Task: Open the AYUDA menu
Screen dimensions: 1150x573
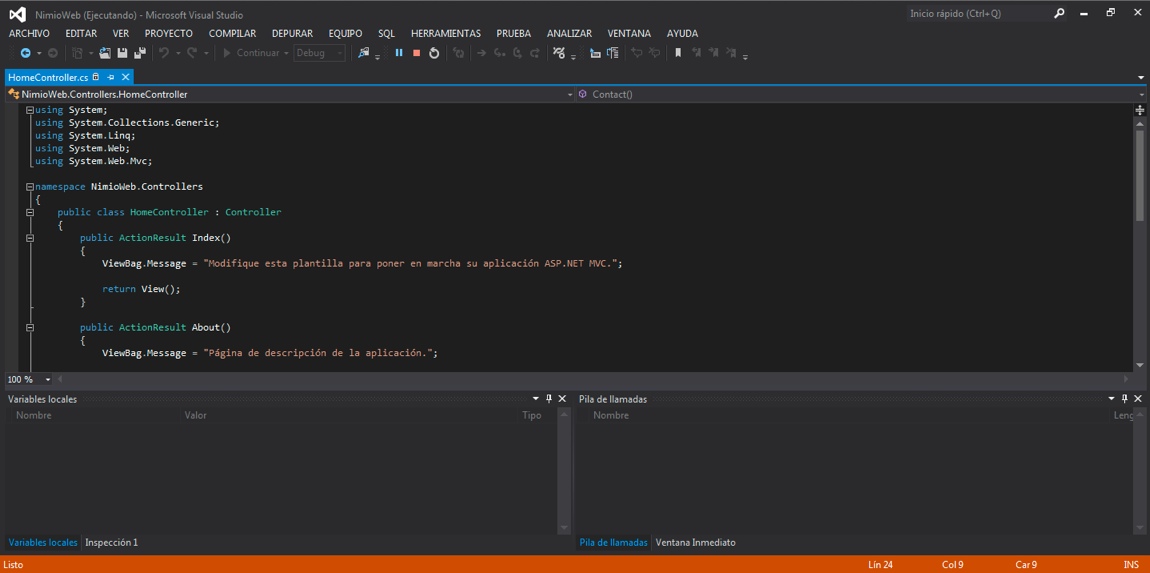Action: click(x=682, y=34)
